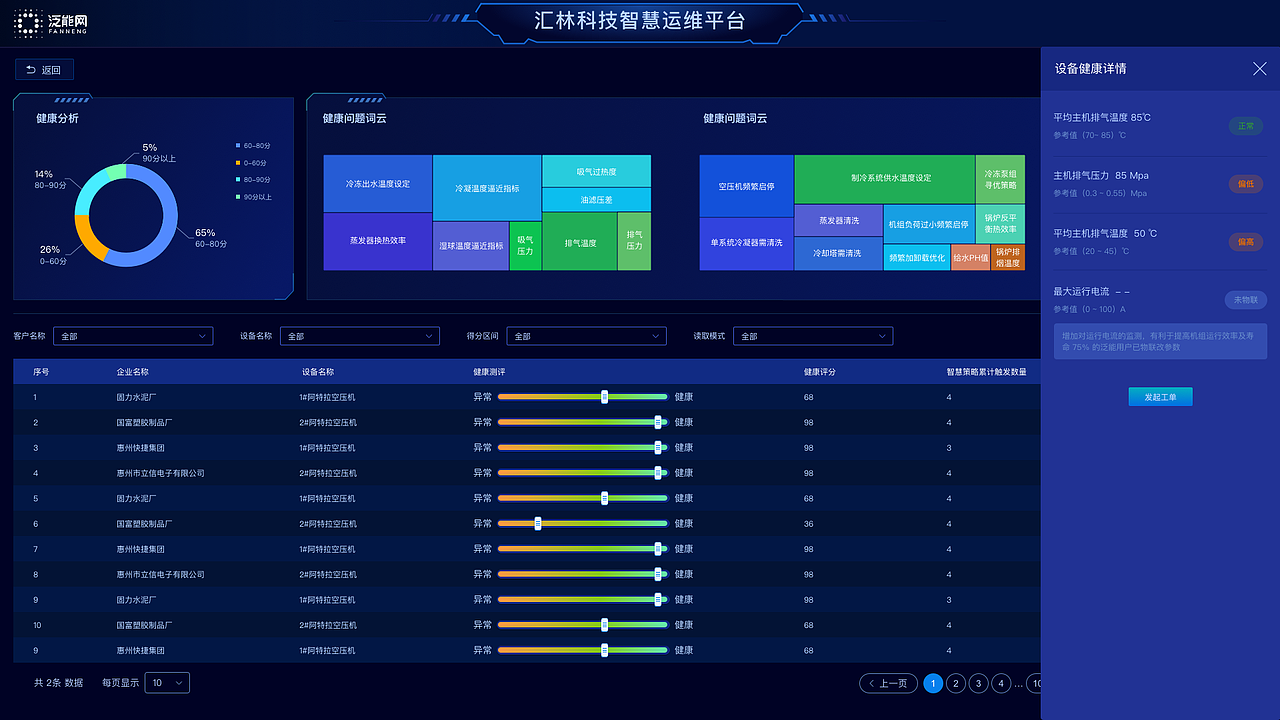1280x720 pixels.
Task: Click the 0-60分 legend swatch
Action: point(238,163)
